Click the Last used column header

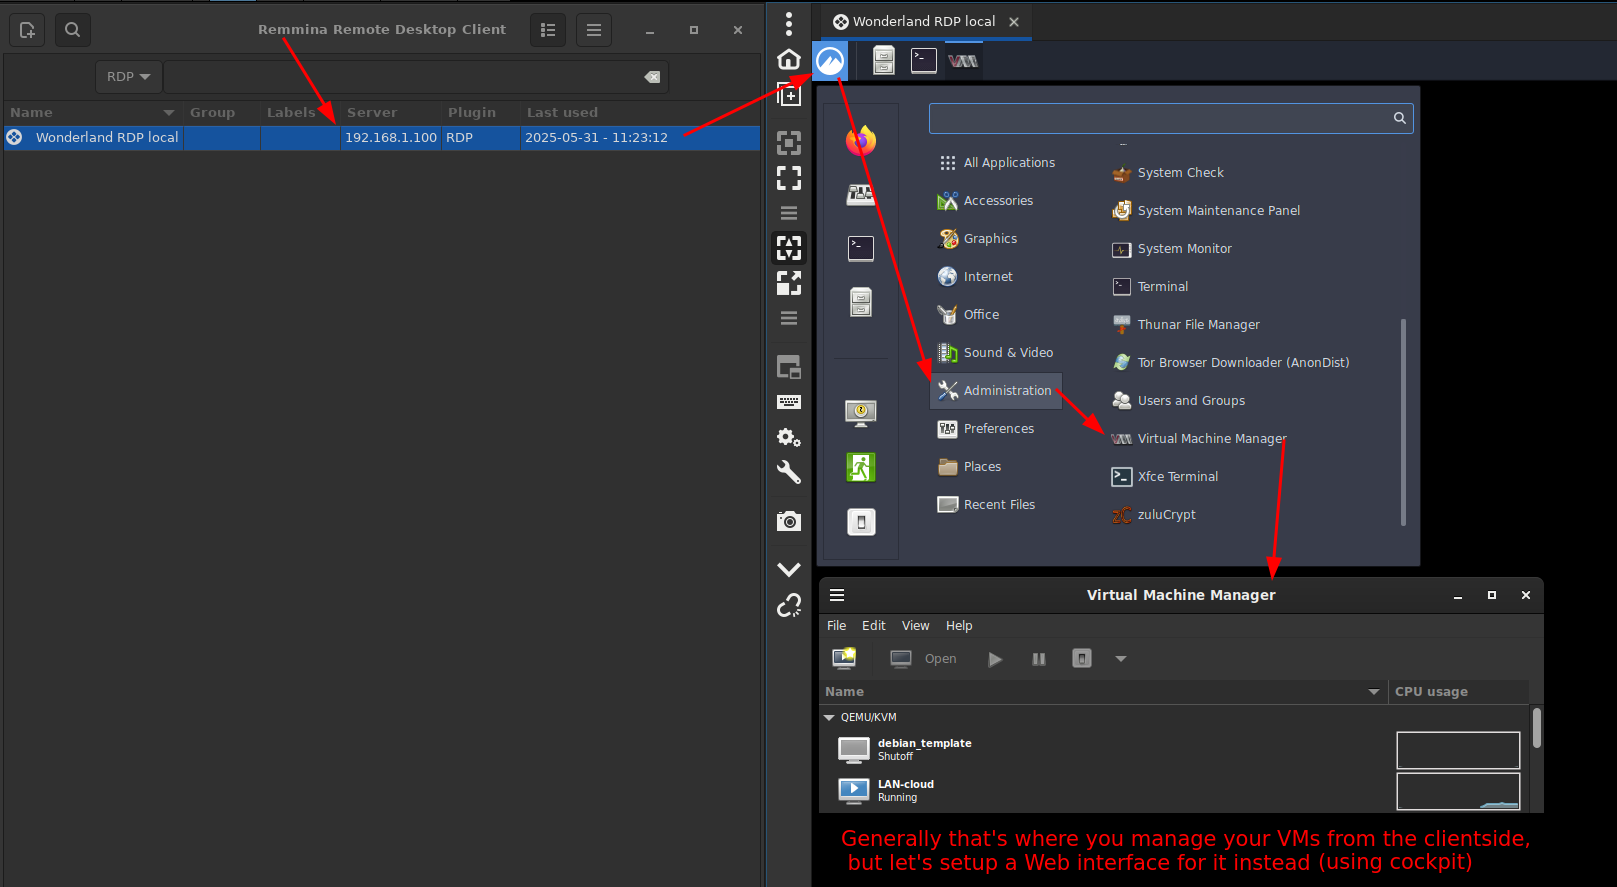pyautogui.click(x=640, y=113)
